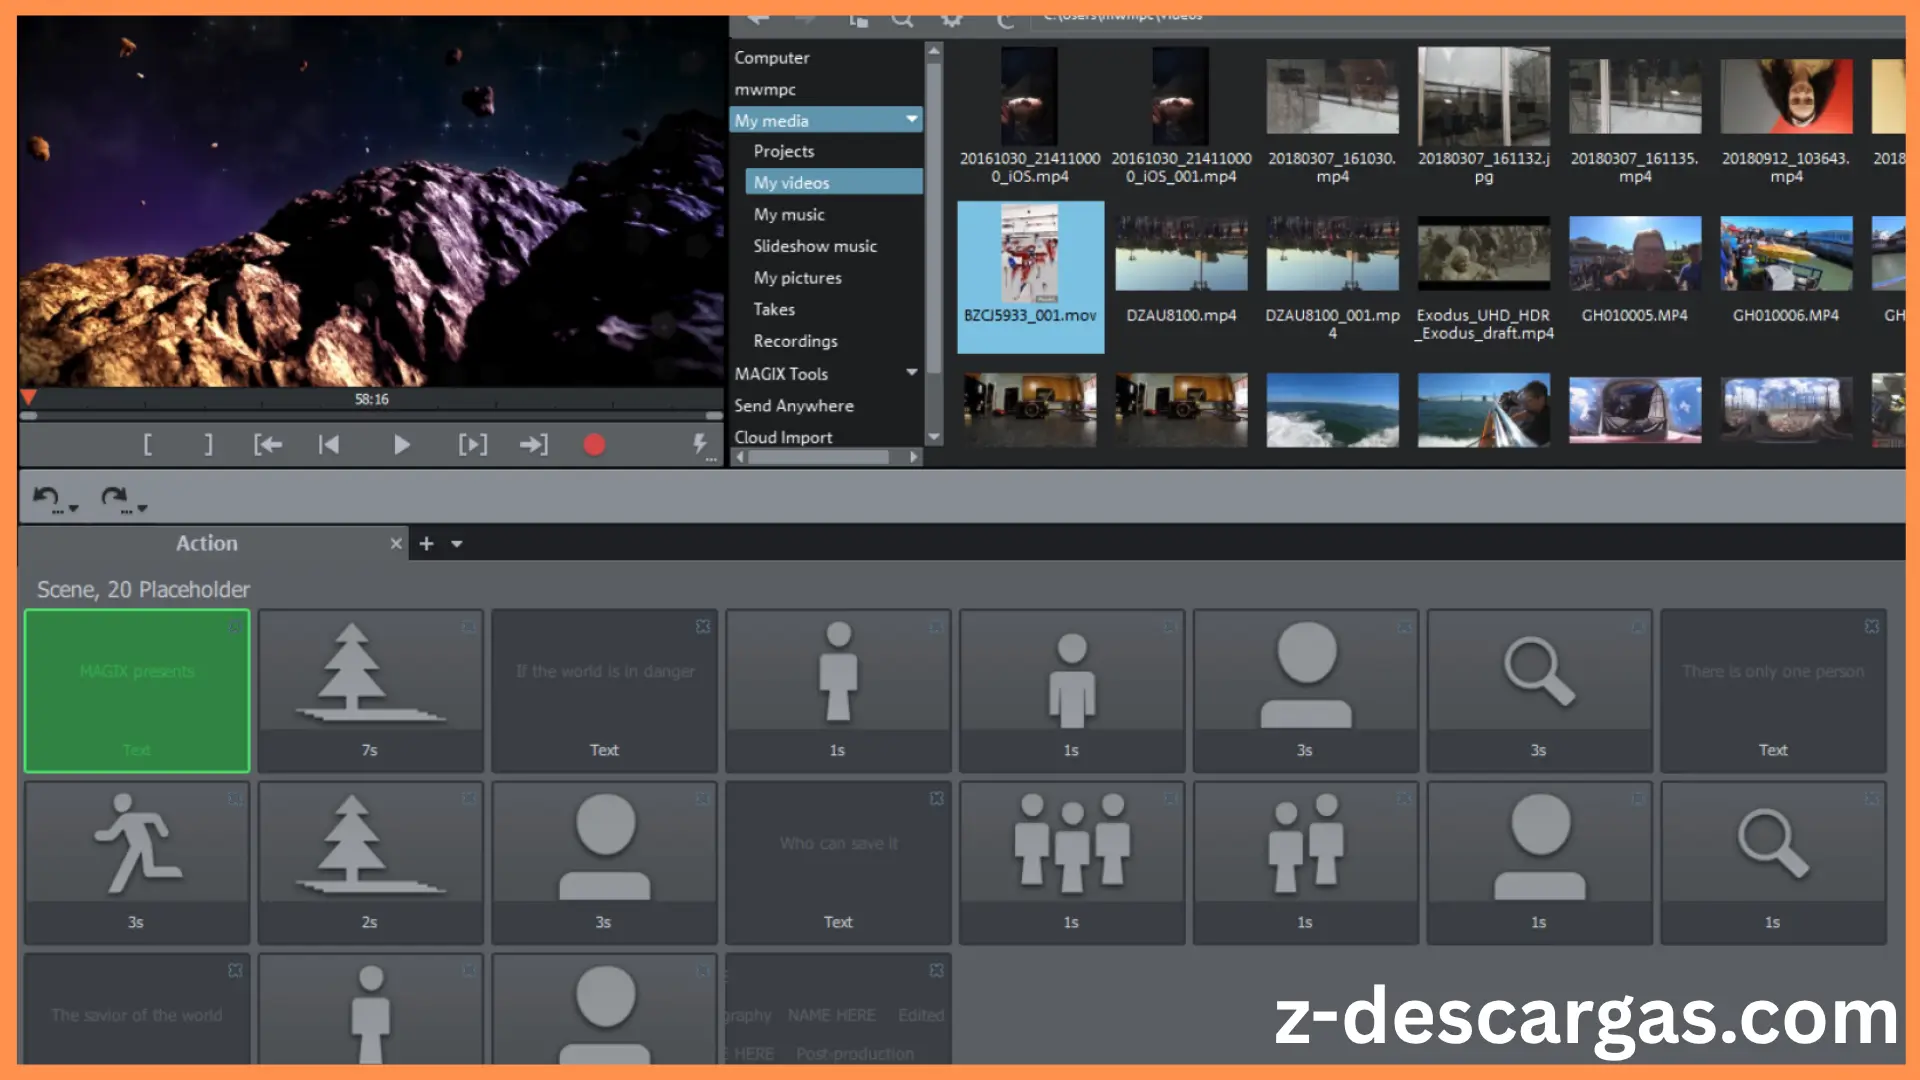Set the range out-point bracket
The height and width of the screenshot is (1080, 1920).
[208, 444]
